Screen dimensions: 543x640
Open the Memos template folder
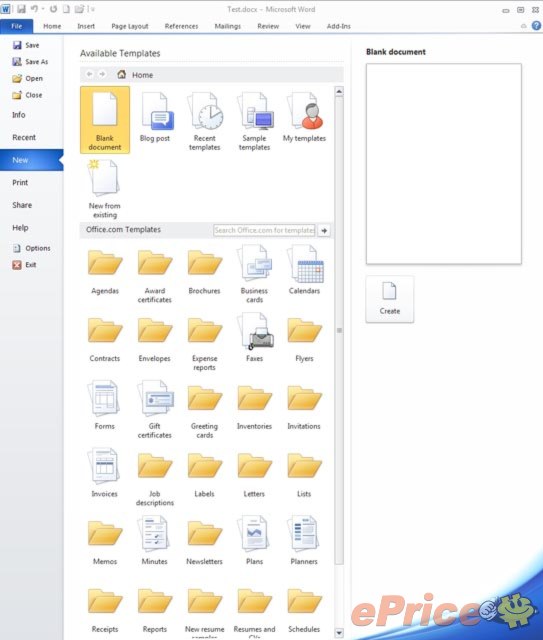point(105,542)
